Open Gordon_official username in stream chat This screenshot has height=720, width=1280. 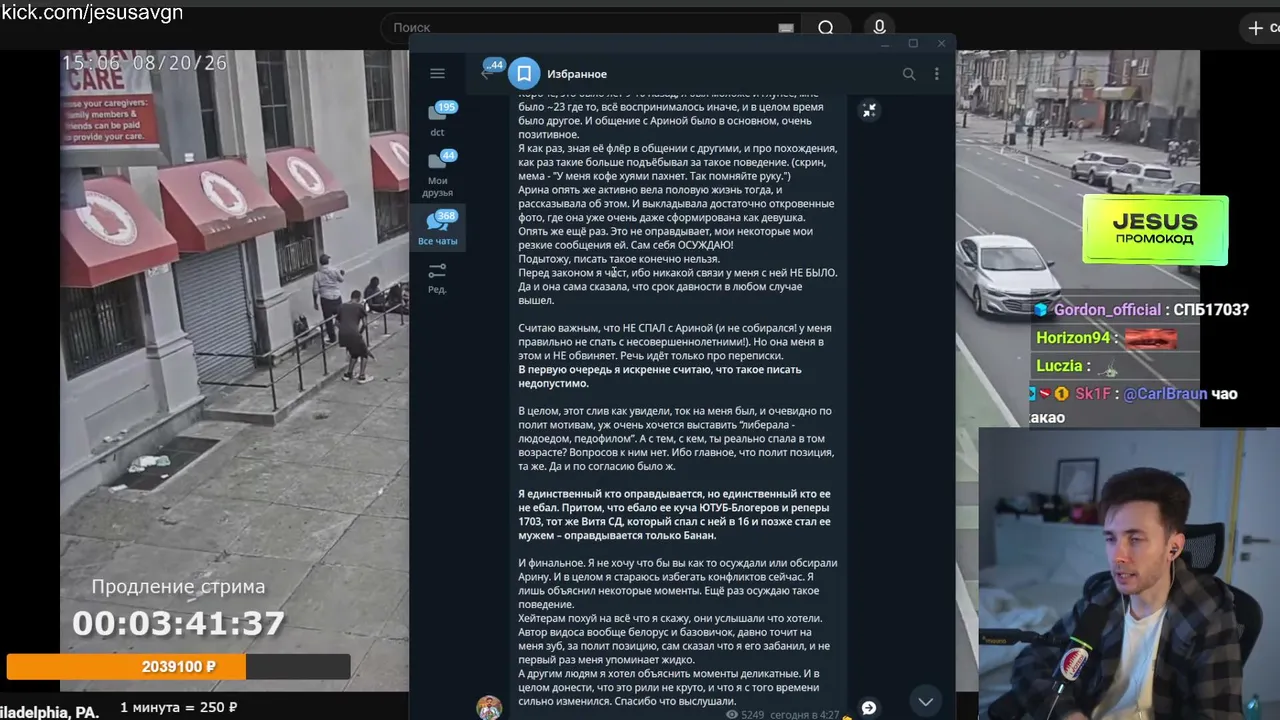[1107, 310]
